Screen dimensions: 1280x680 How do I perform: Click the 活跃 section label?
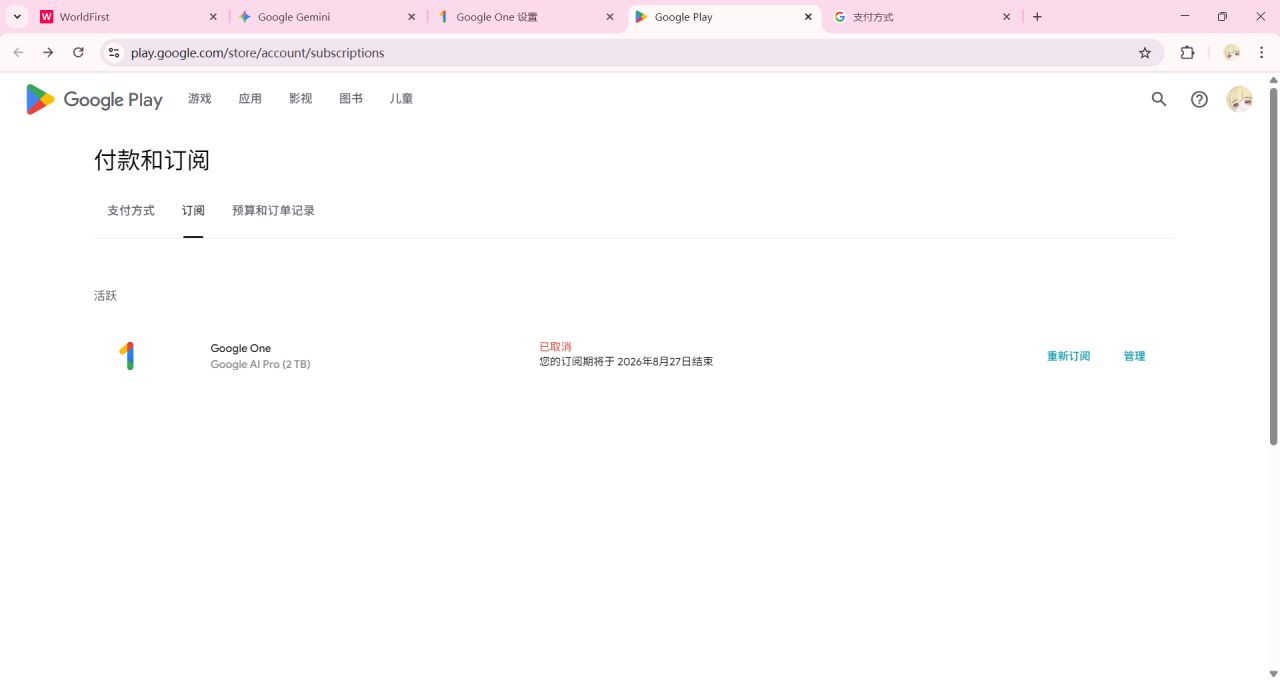(x=105, y=296)
